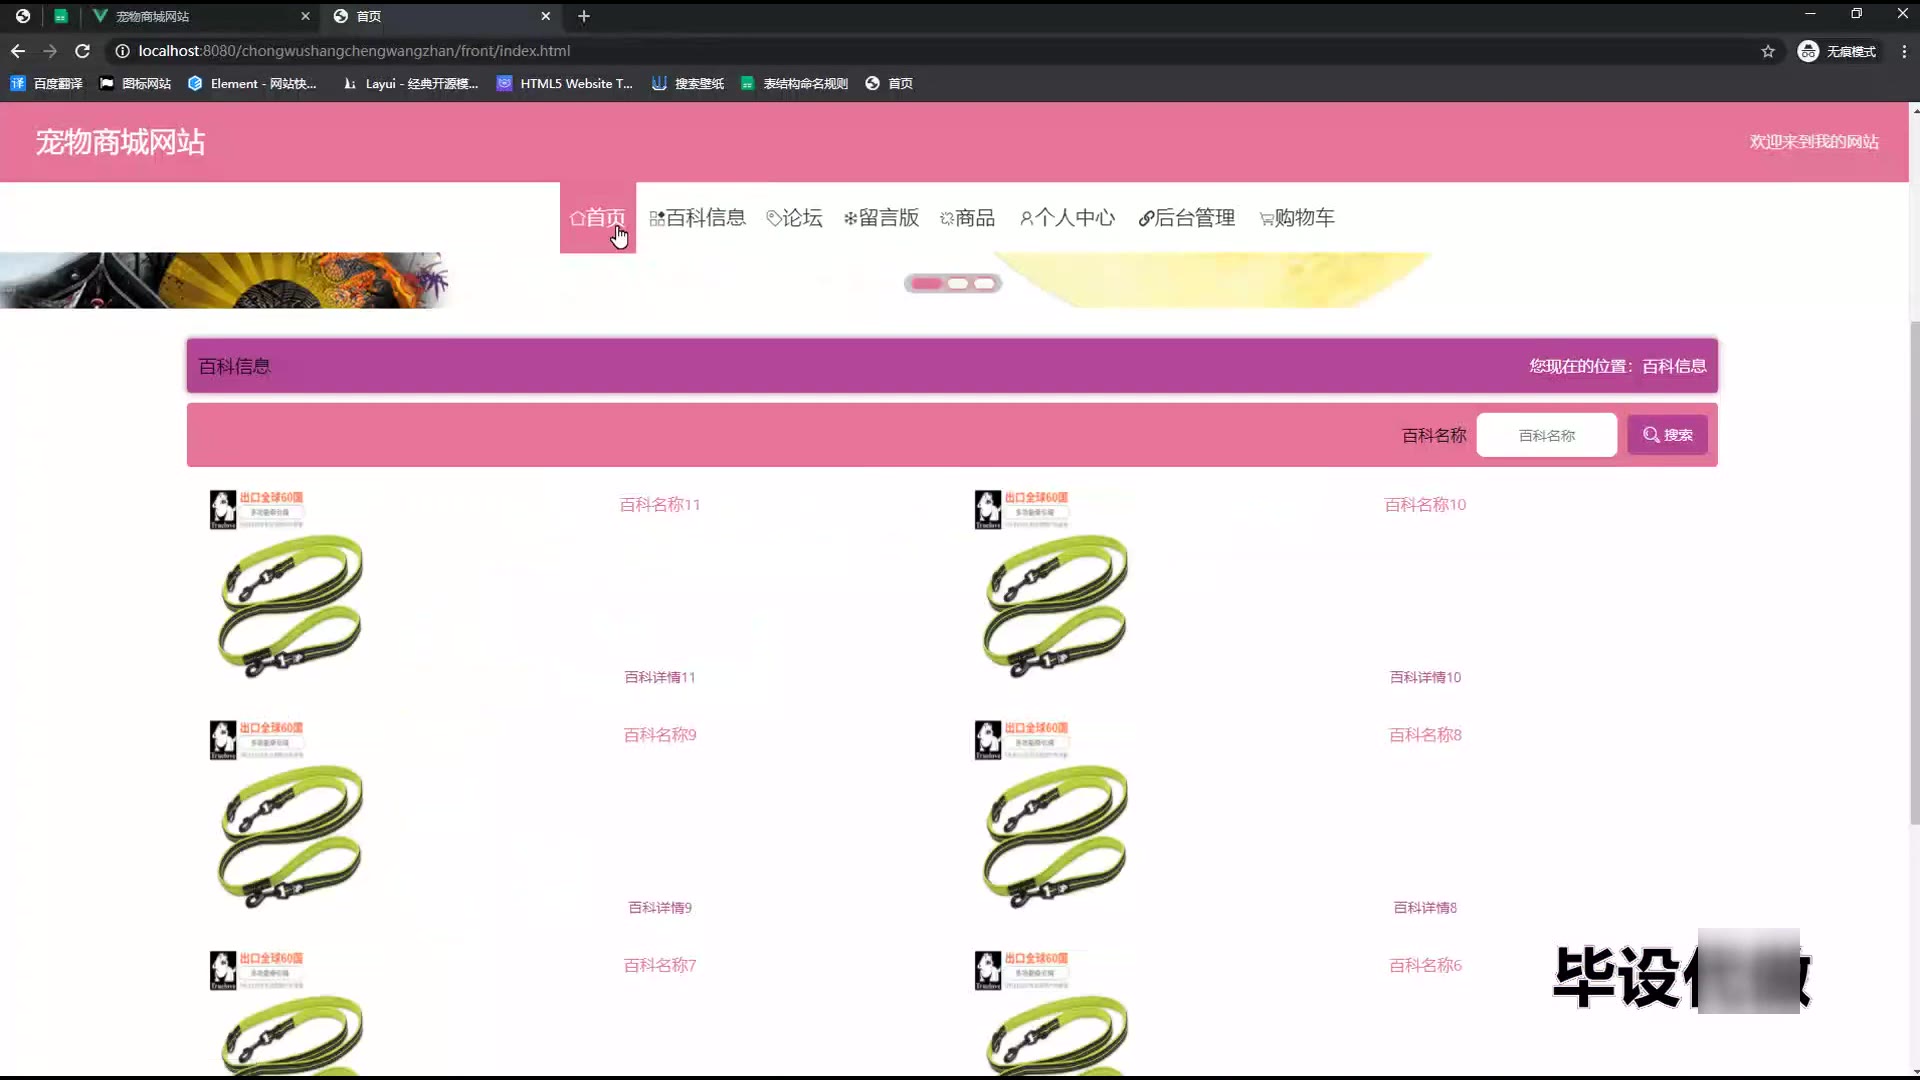Go back to the previous page
This screenshot has width=1920, height=1080.
pos(18,51)
